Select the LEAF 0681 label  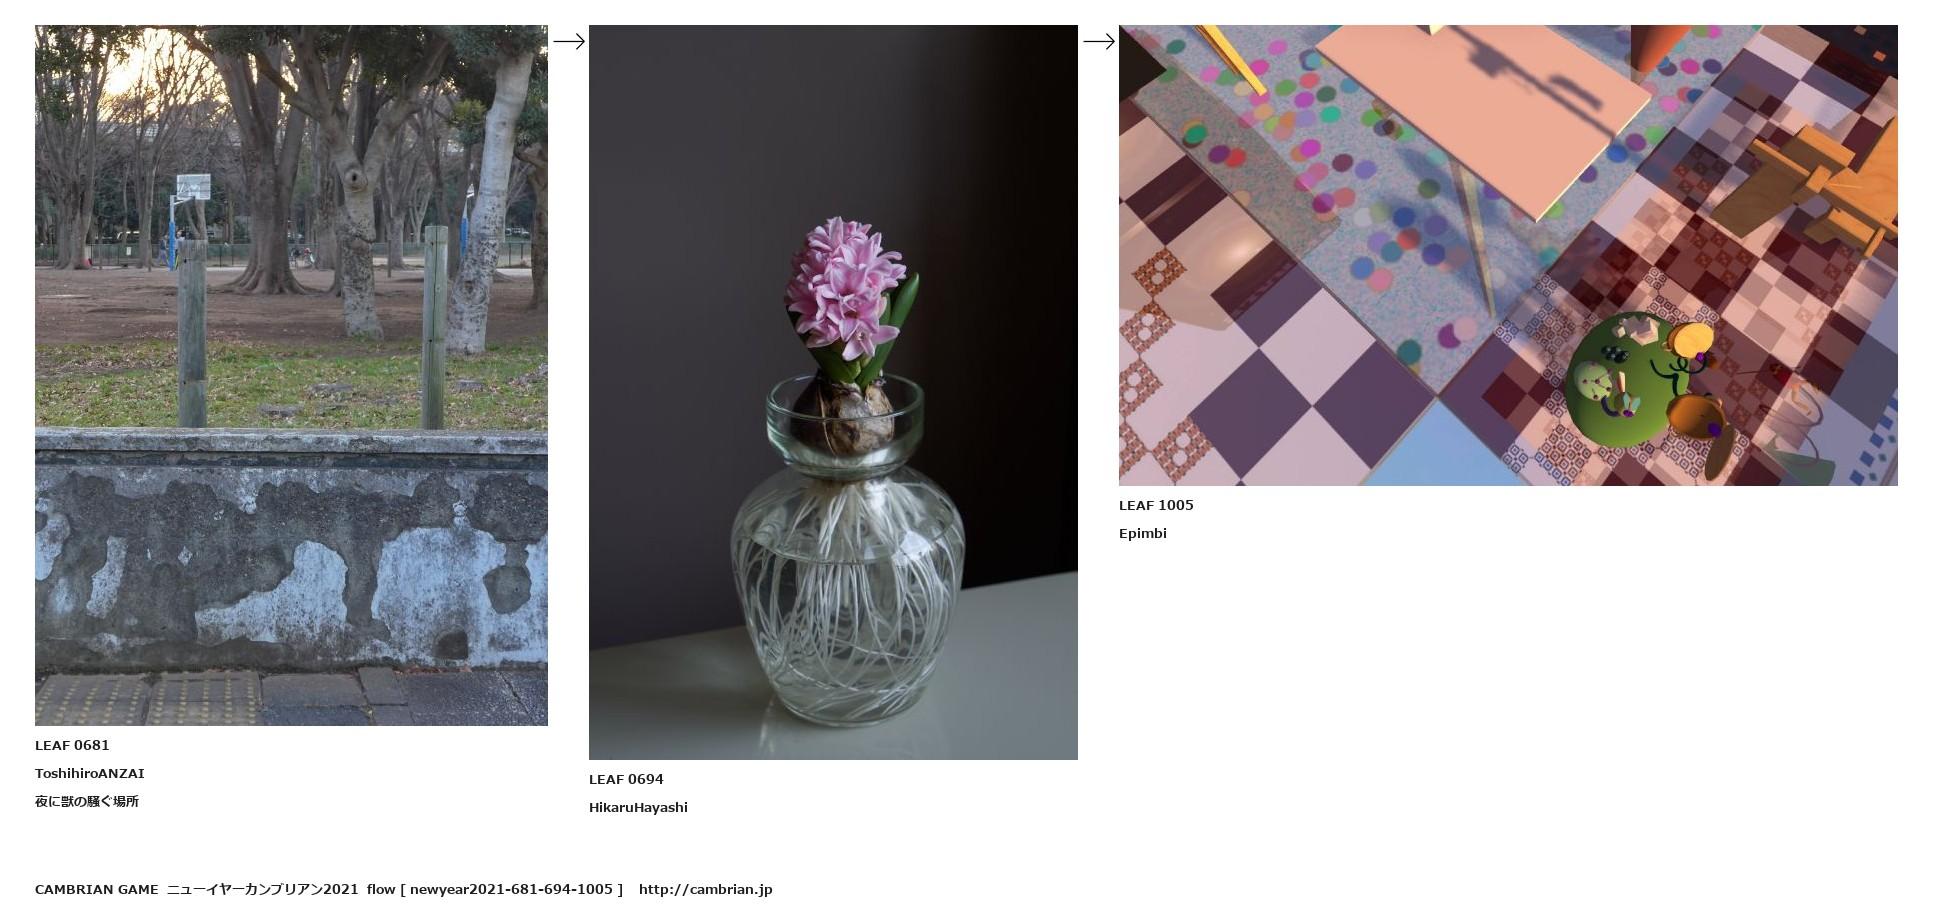(72, 745)
